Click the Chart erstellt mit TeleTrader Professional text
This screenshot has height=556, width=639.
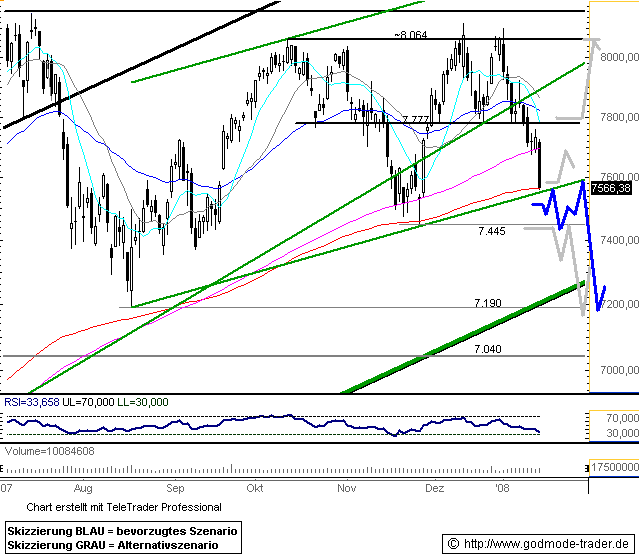coord(124,507)
